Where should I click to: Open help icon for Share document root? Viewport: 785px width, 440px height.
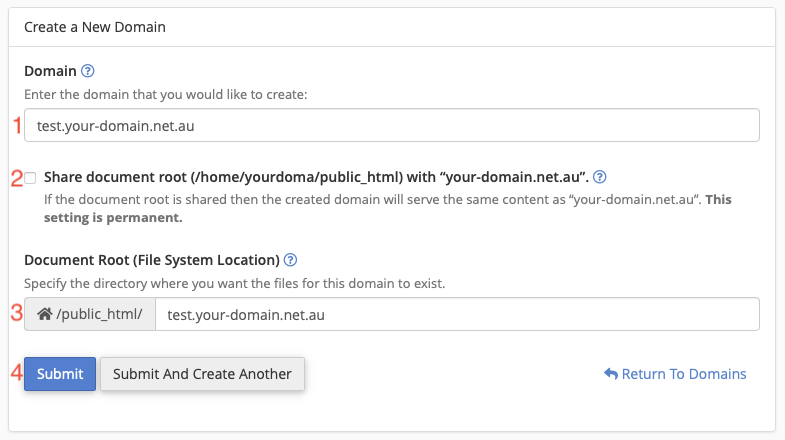click(x=600, y=177)
